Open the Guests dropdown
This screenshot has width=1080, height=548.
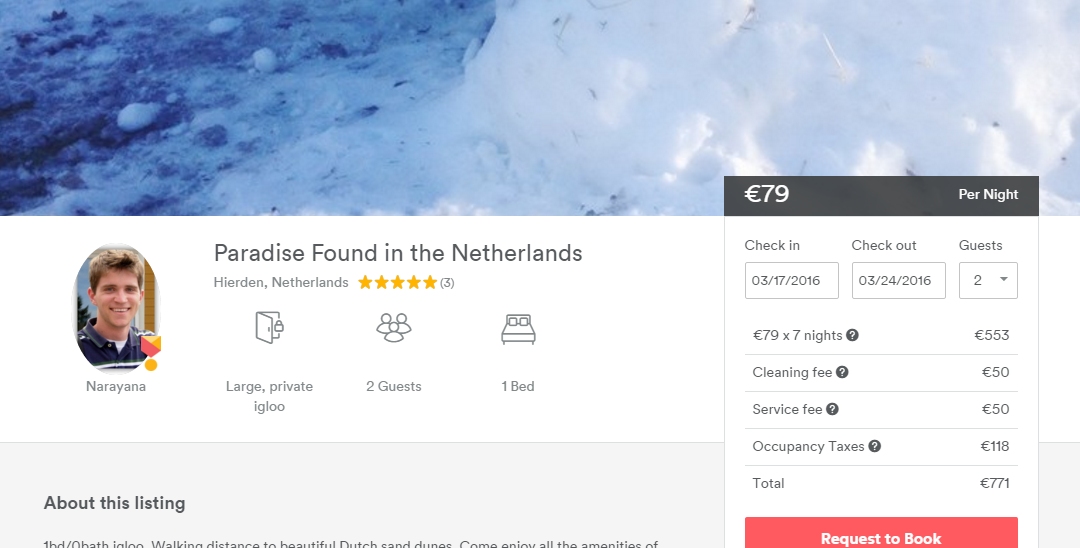coord(988,280)
